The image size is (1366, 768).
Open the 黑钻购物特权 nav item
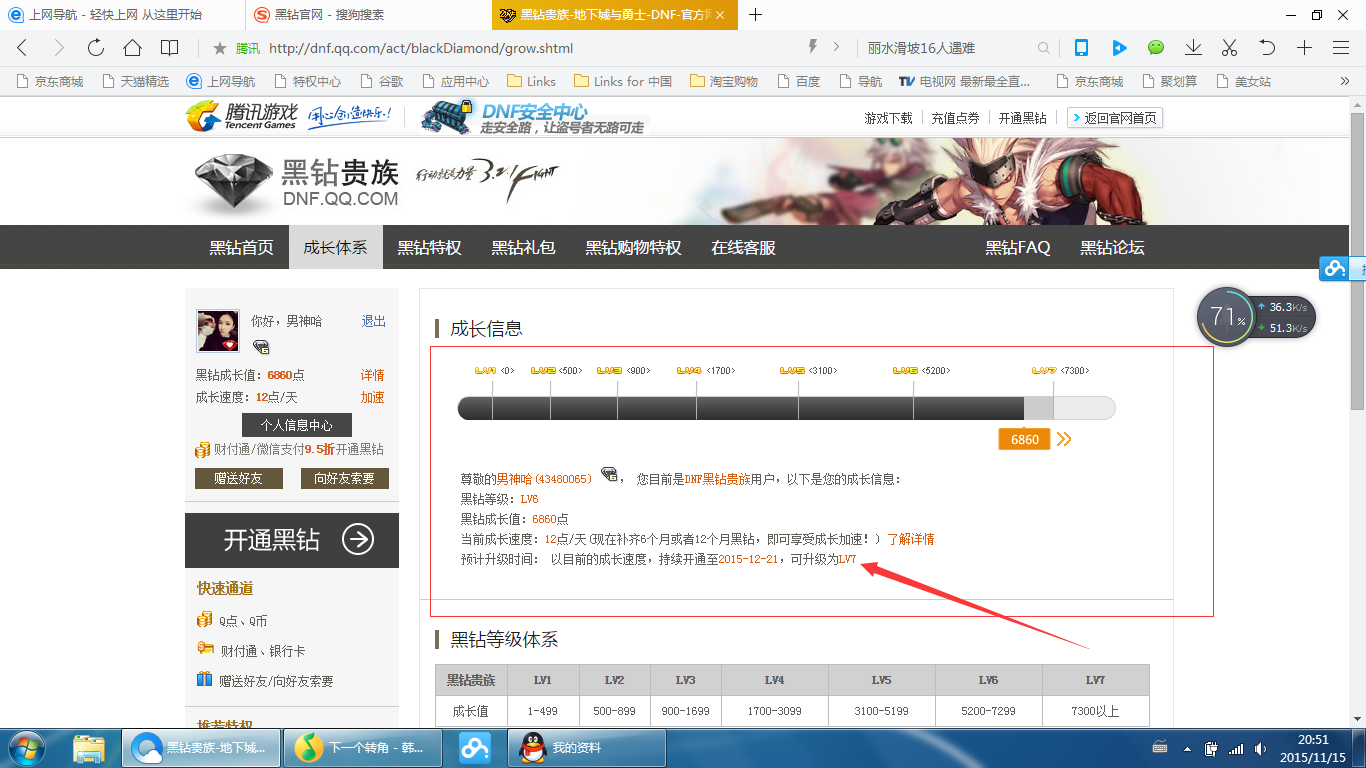coord(633,247)
